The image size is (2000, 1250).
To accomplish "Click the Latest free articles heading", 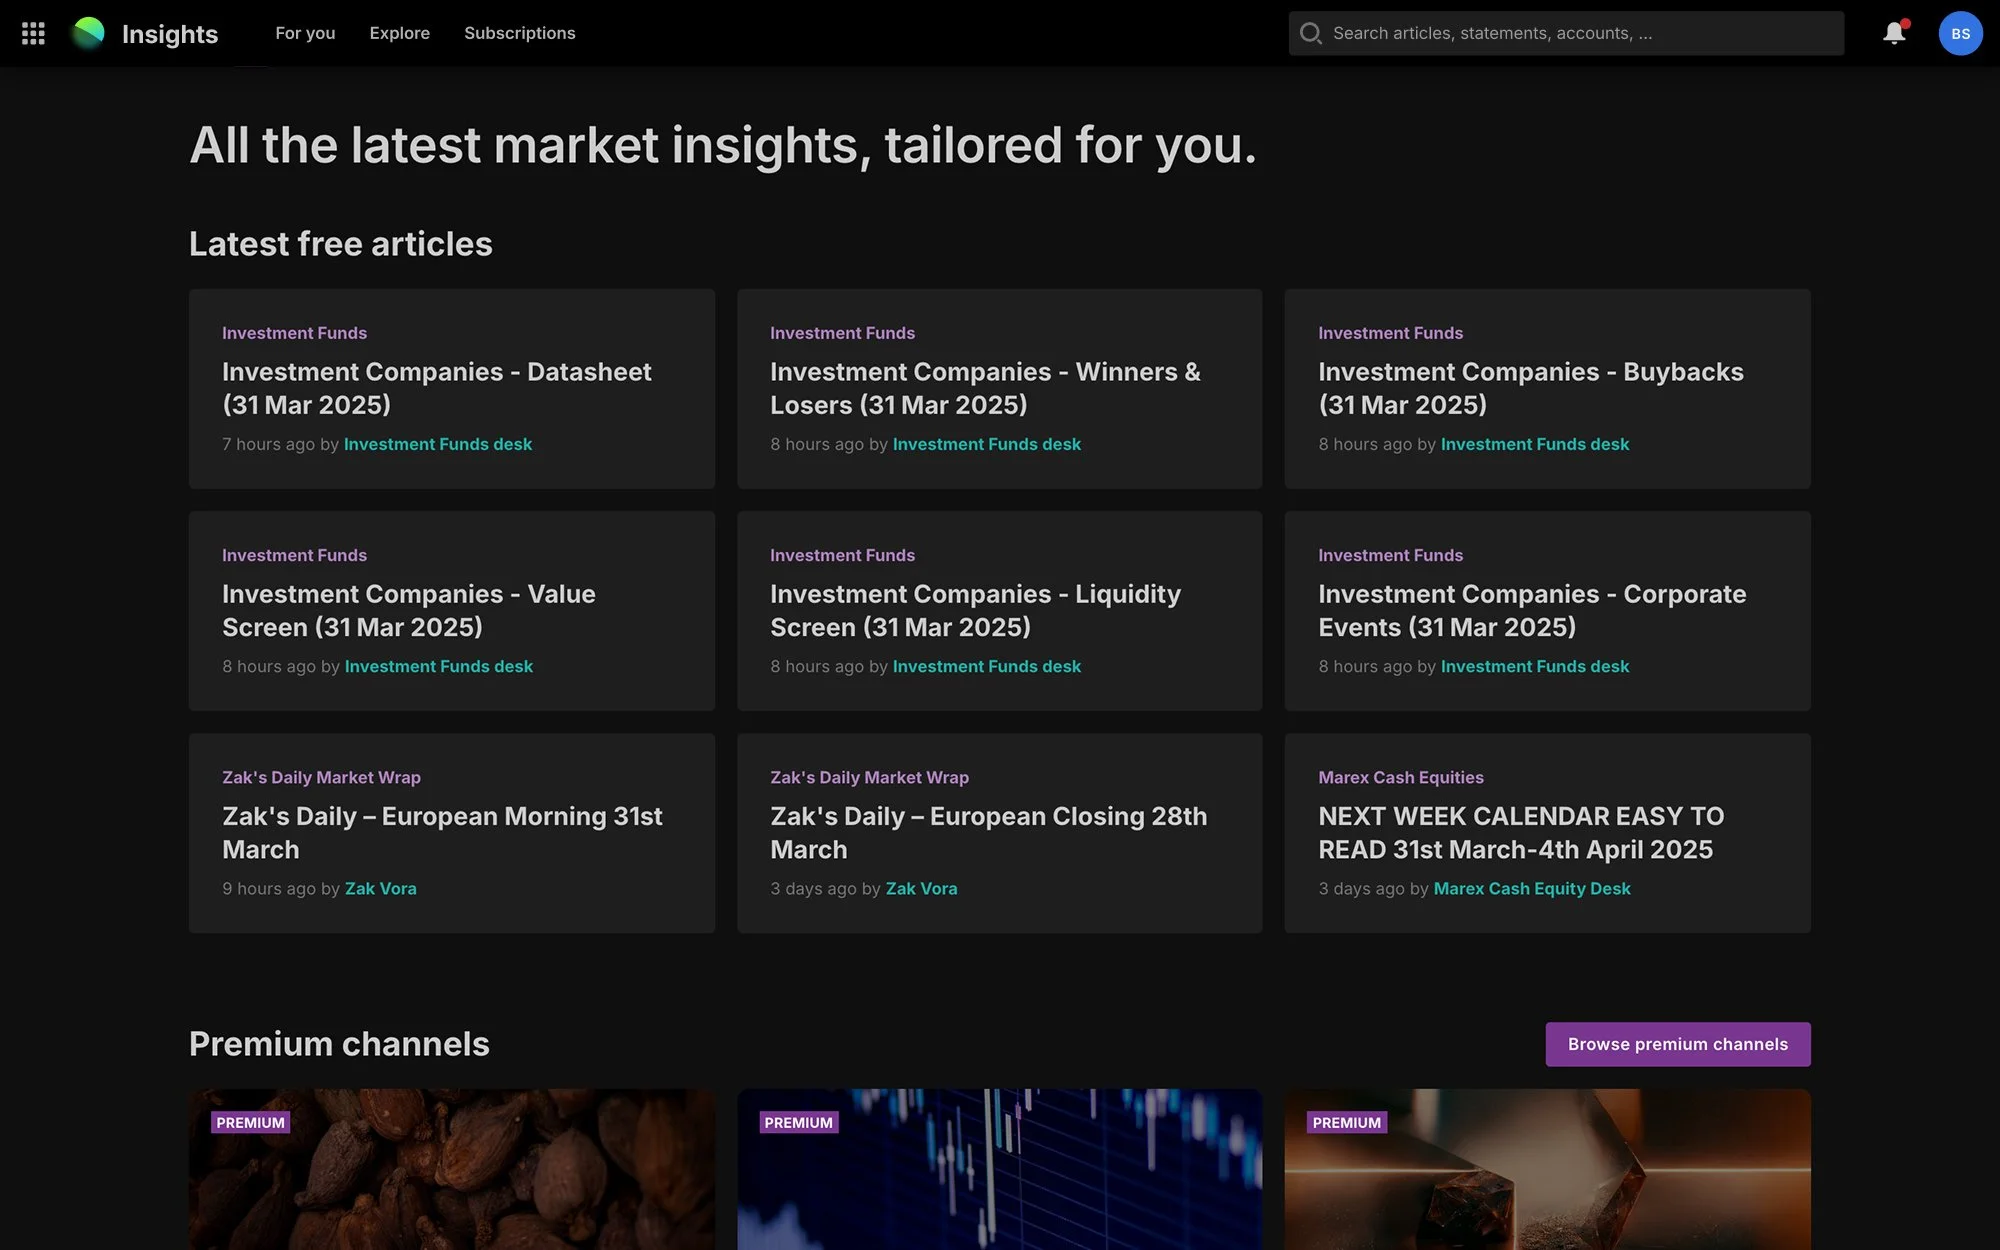I will (x=341, y=244).
